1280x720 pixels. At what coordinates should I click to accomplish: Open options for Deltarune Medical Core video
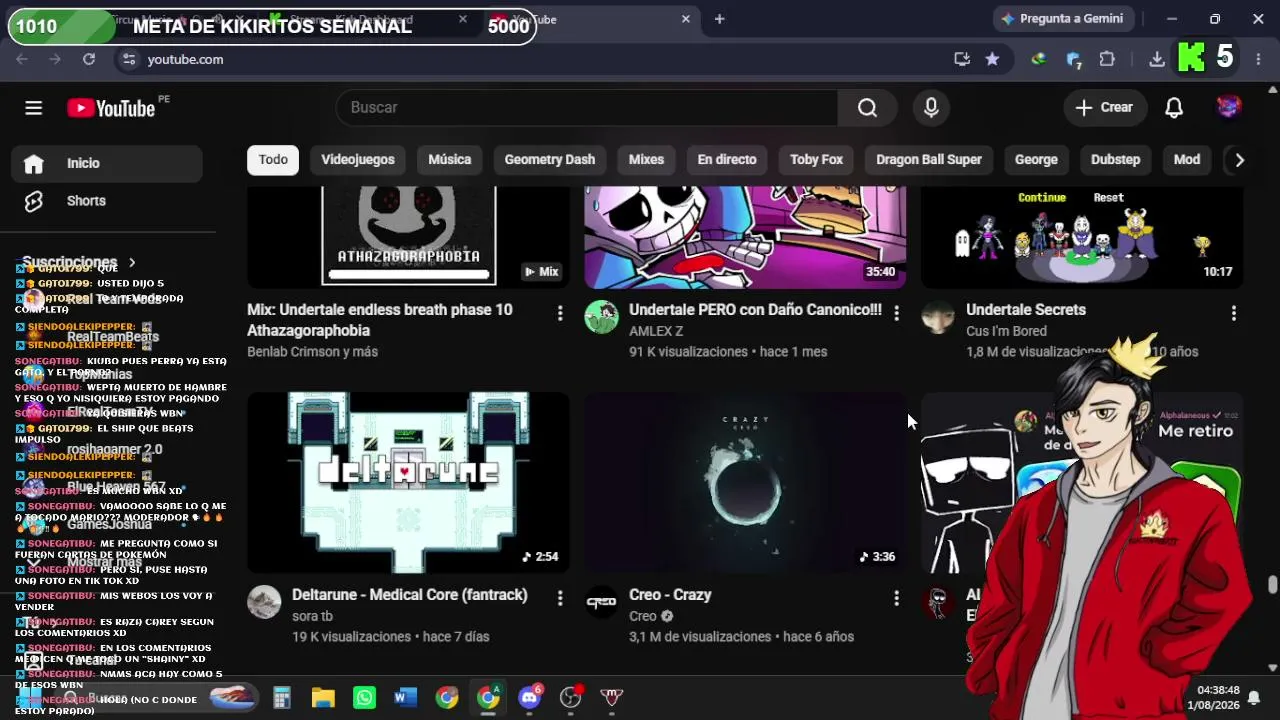559,598
